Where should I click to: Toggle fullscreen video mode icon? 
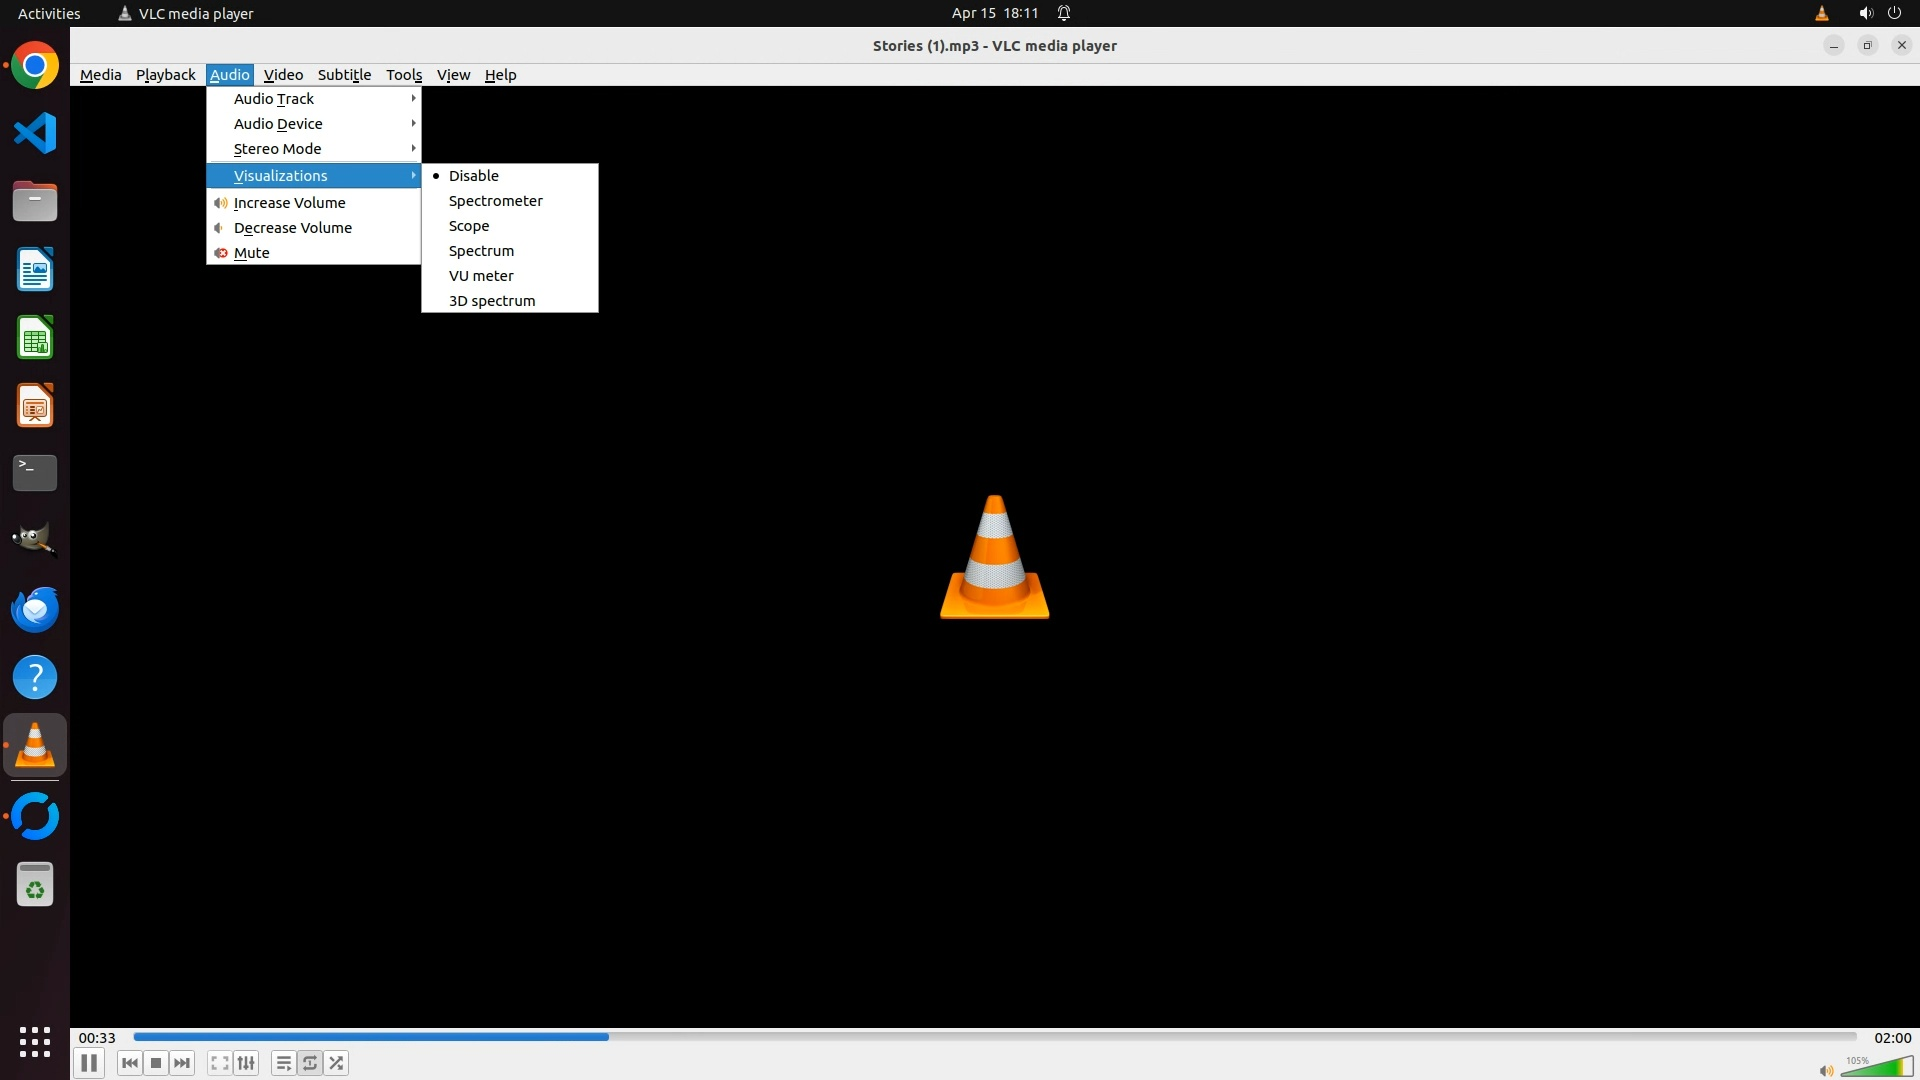220,1063
